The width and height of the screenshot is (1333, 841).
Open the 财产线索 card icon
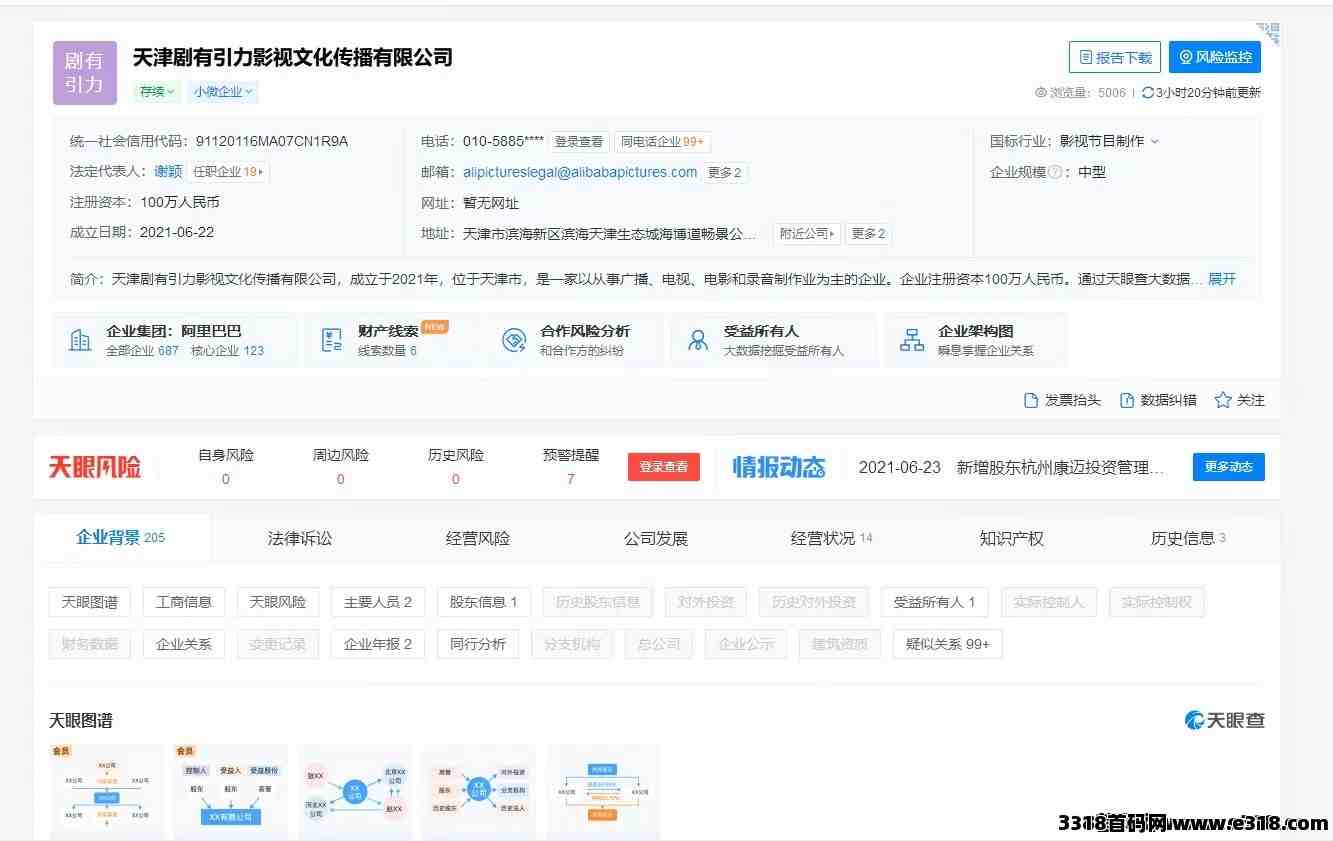click(x=332, y=340)
